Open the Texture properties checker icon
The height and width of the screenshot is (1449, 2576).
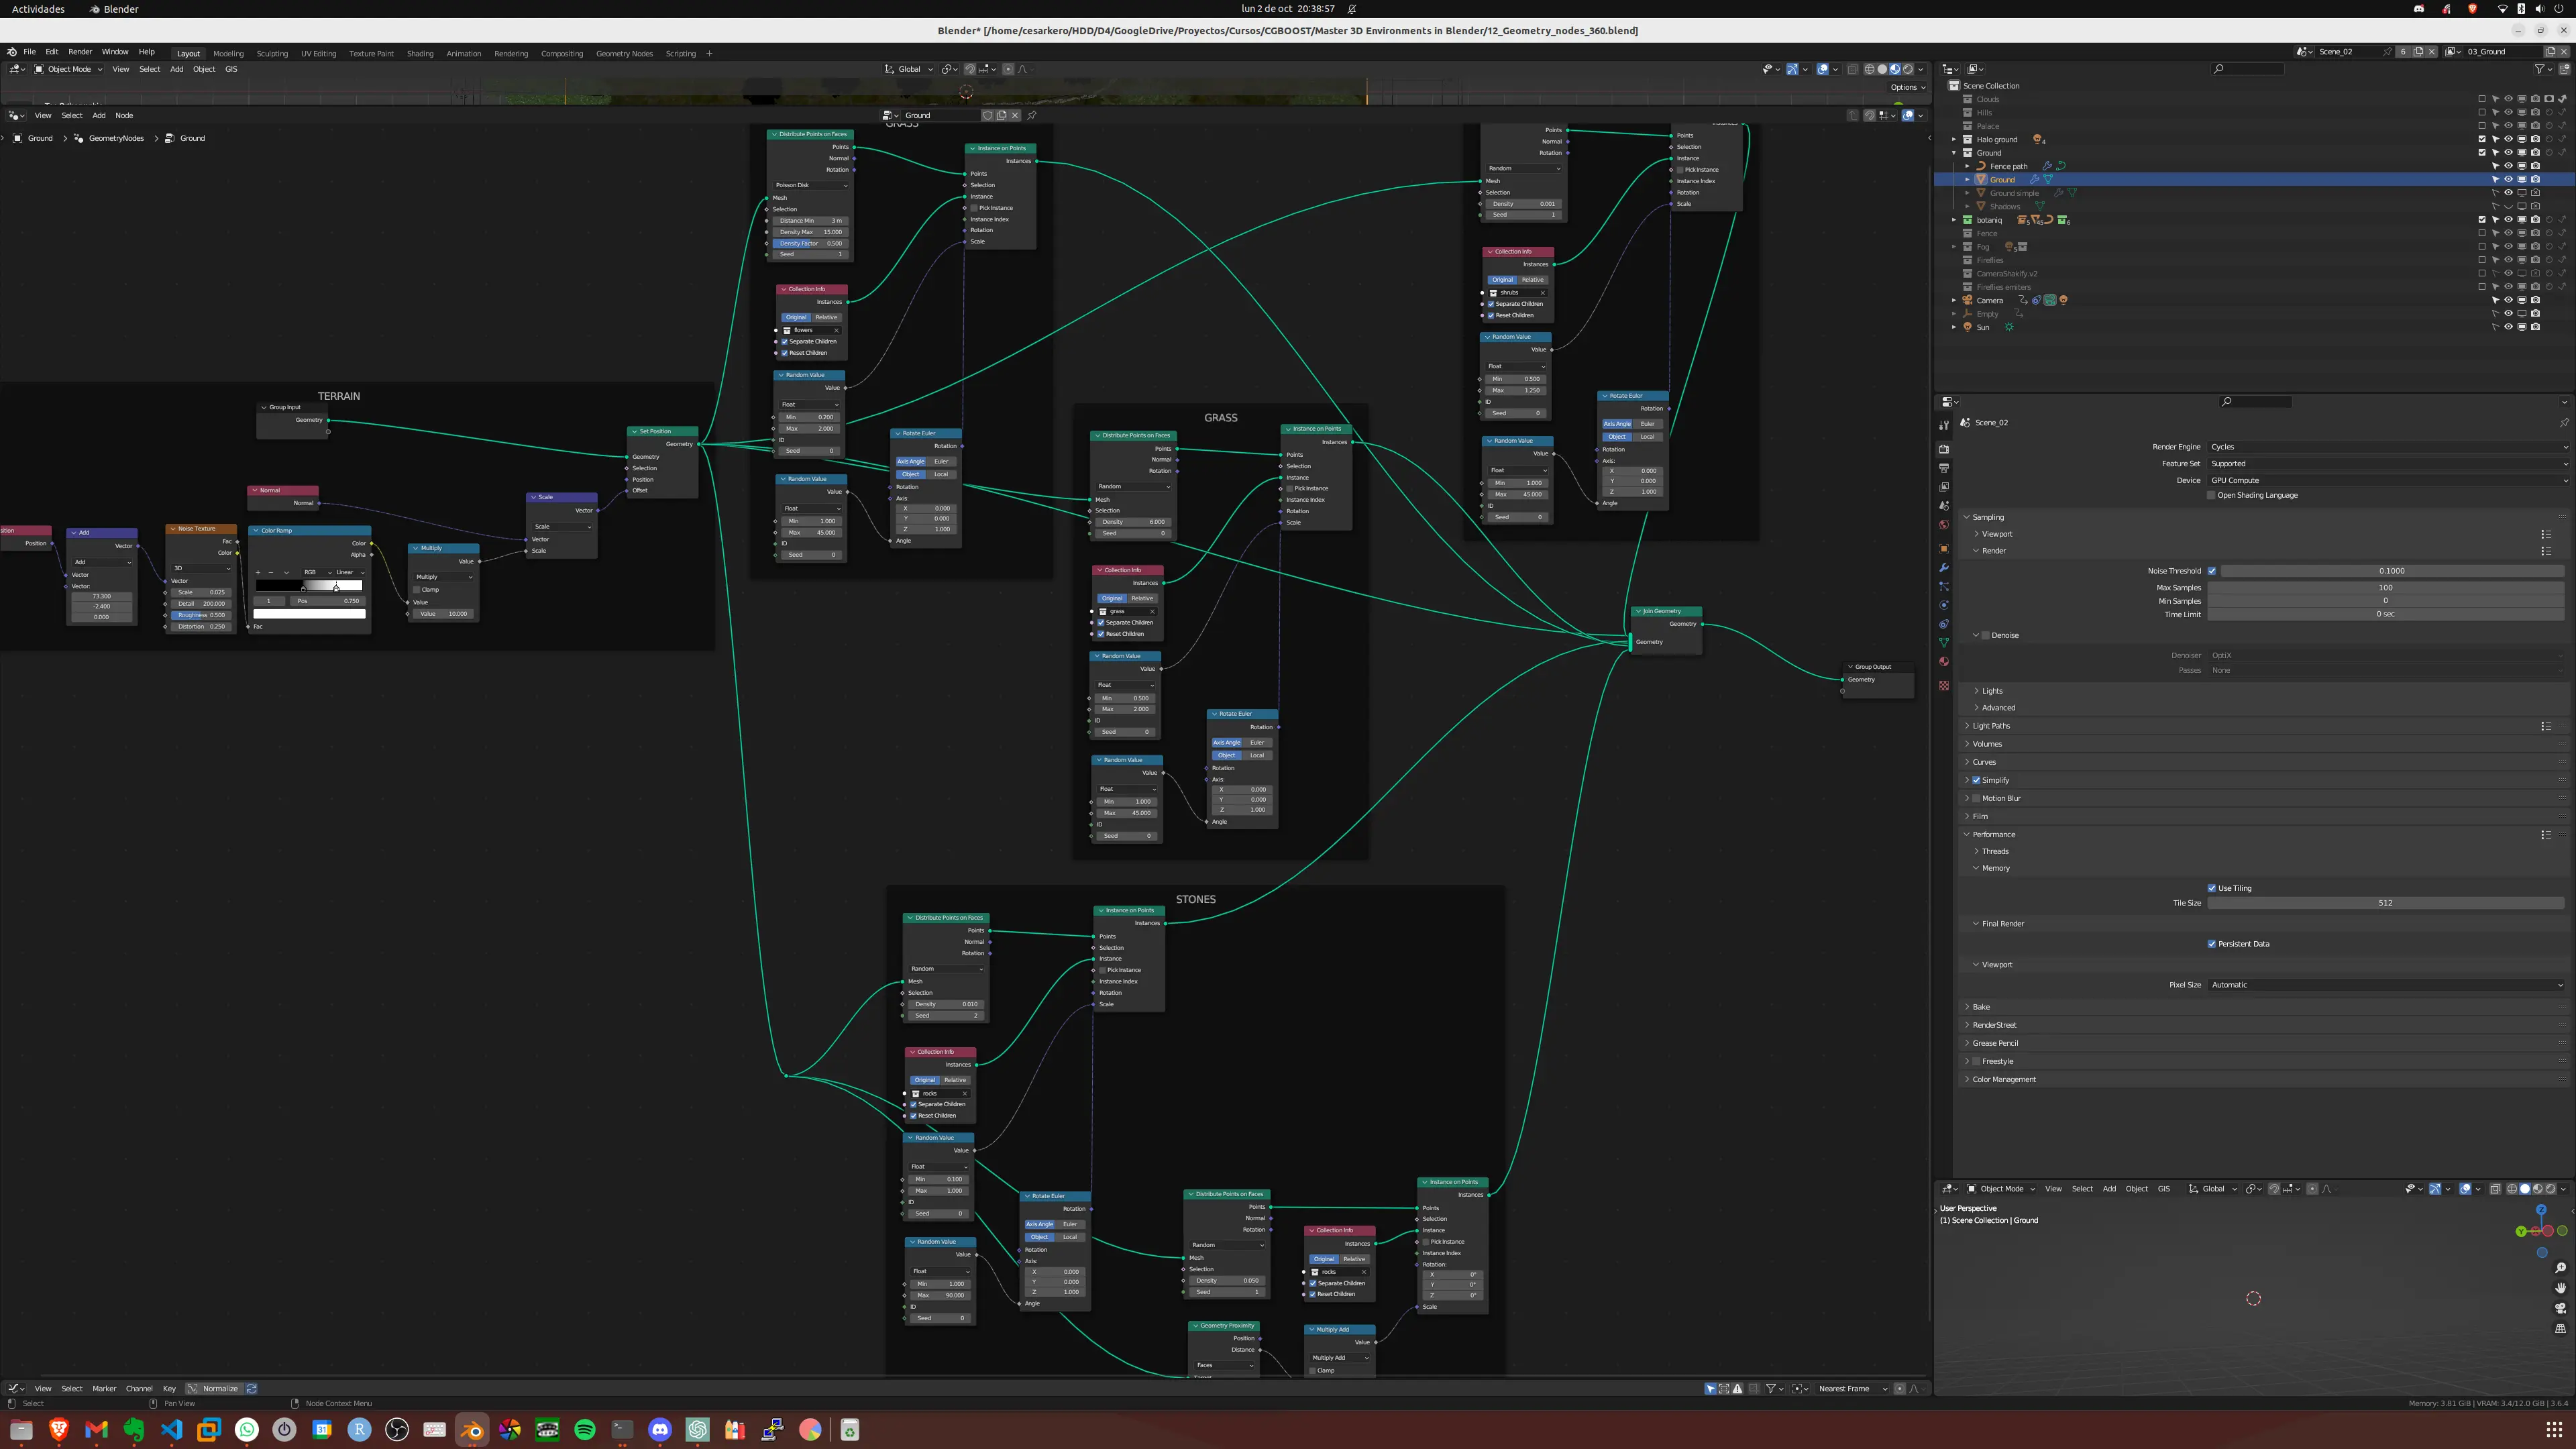[1944, 686]
